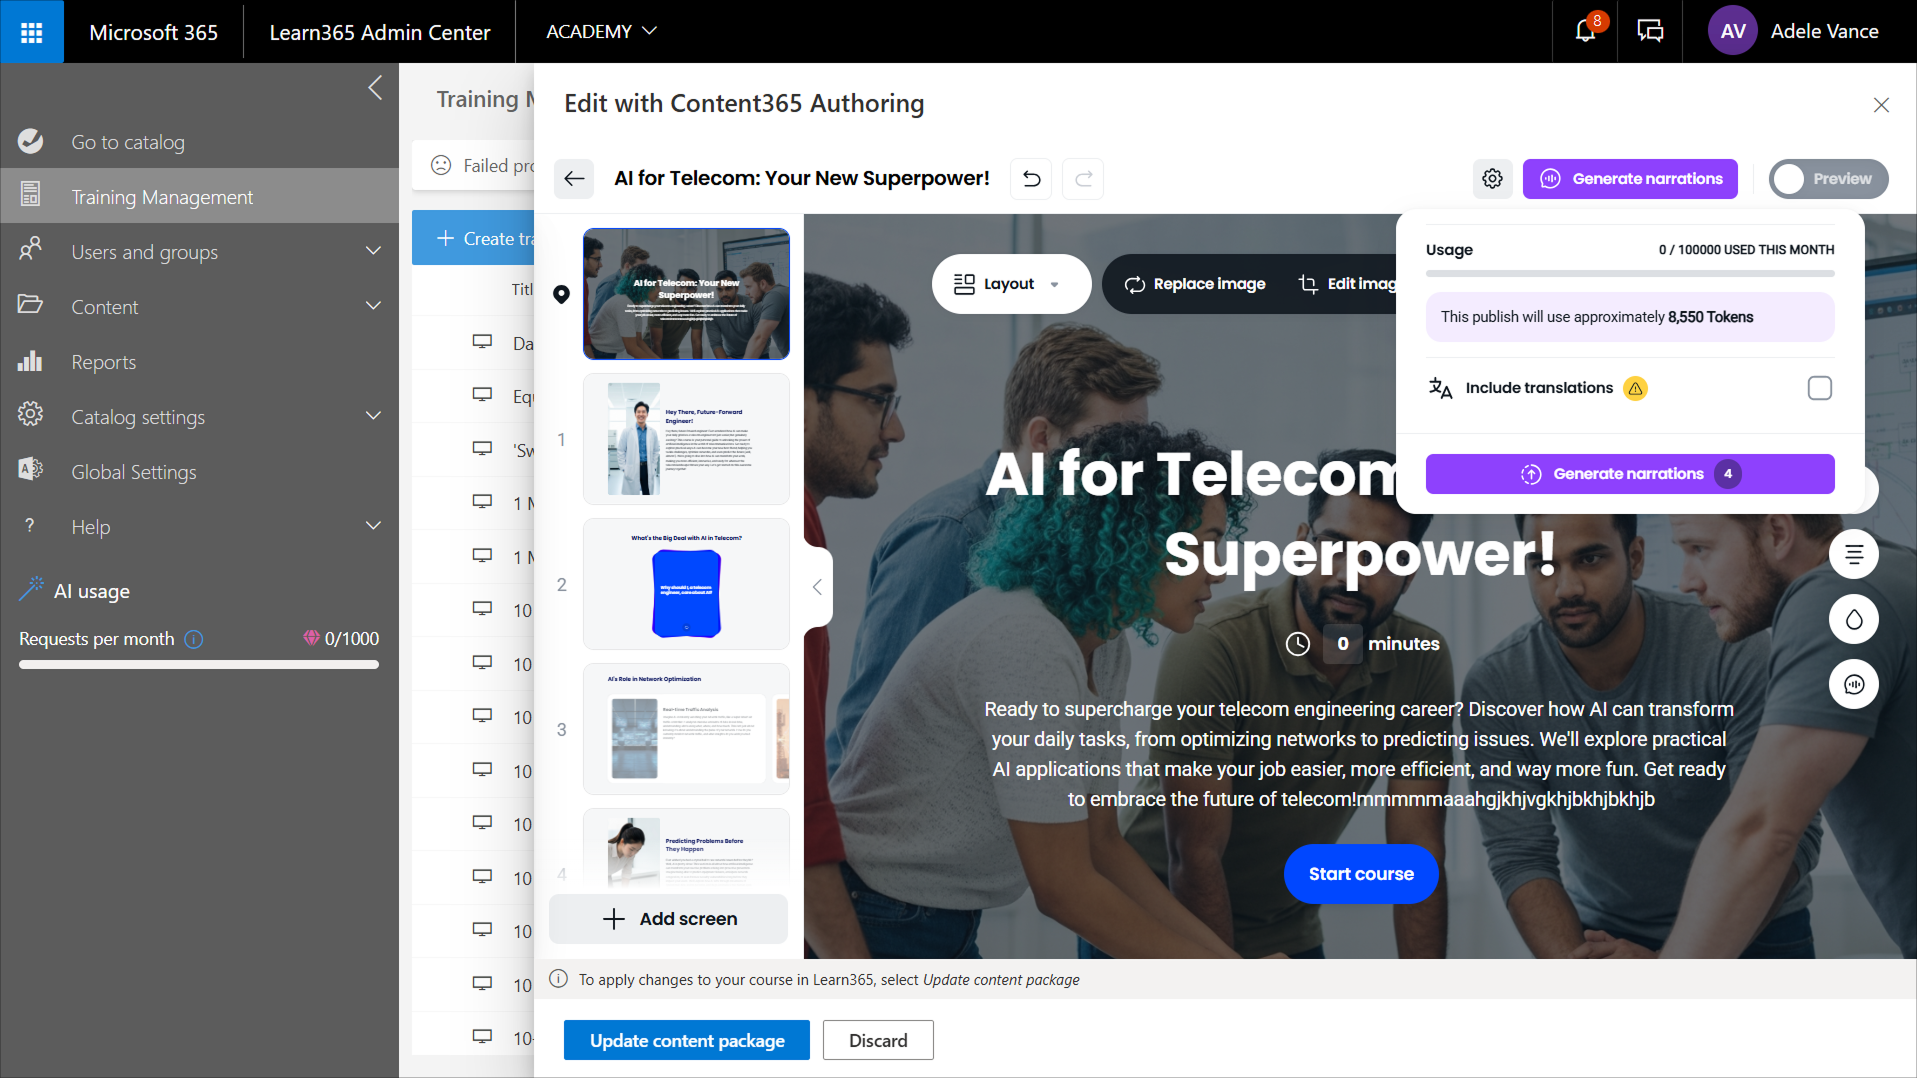Collapse the slide thumbnails panel

coord(817,587)
